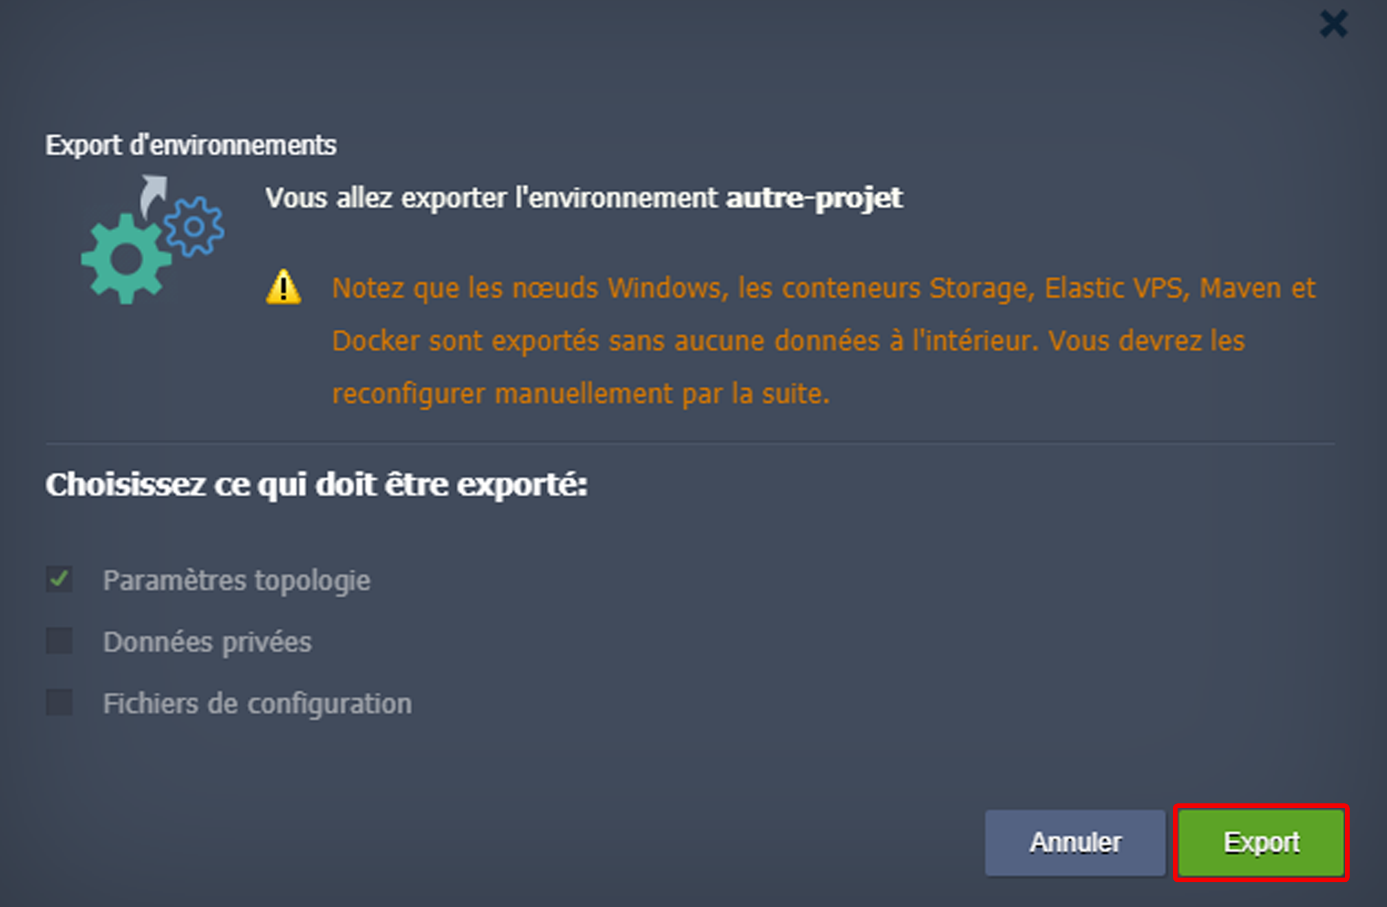Confirm with the green Export button
The width and height of the screenshot is (1387, 907).
tap(1261, 843)
